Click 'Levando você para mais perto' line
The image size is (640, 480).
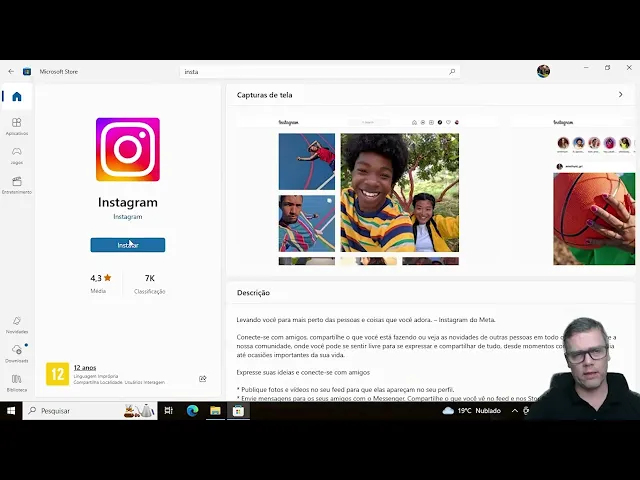366,320
